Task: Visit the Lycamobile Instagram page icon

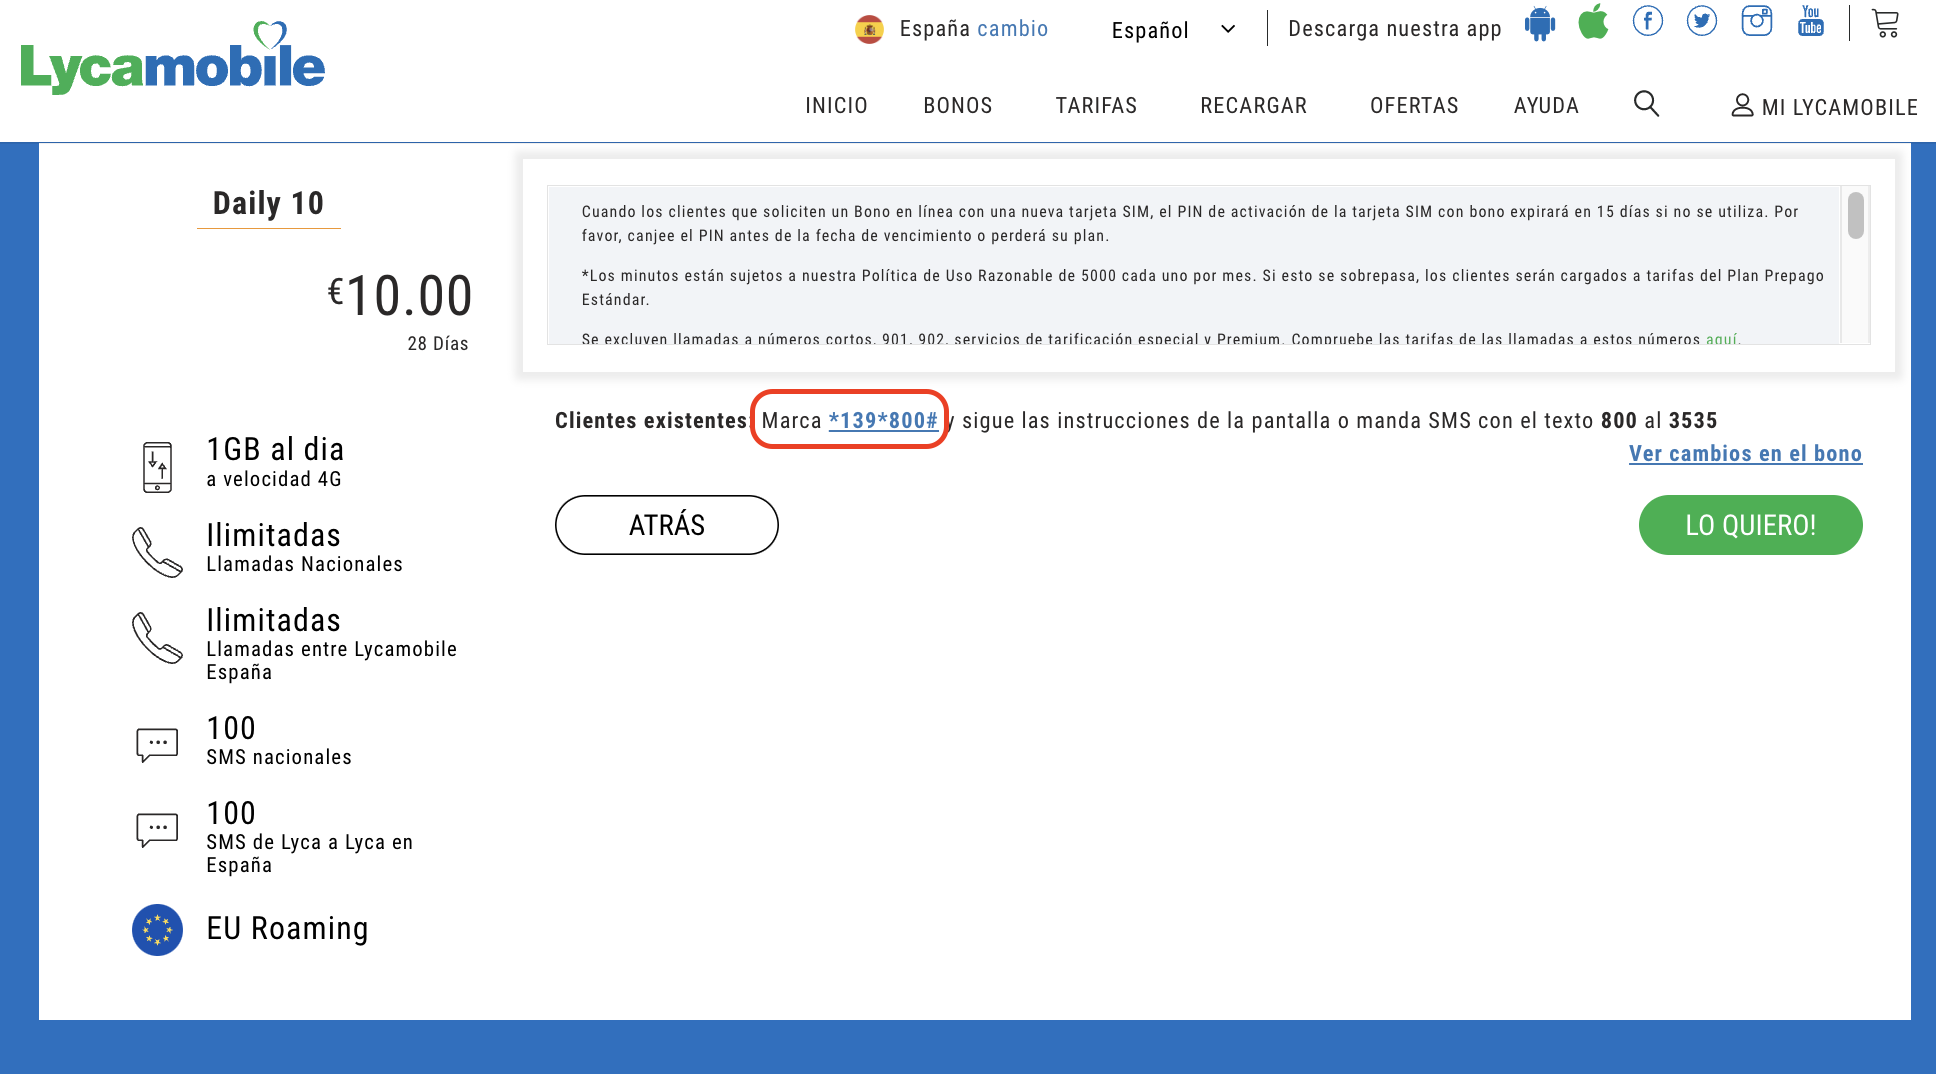Action: 1757,21
